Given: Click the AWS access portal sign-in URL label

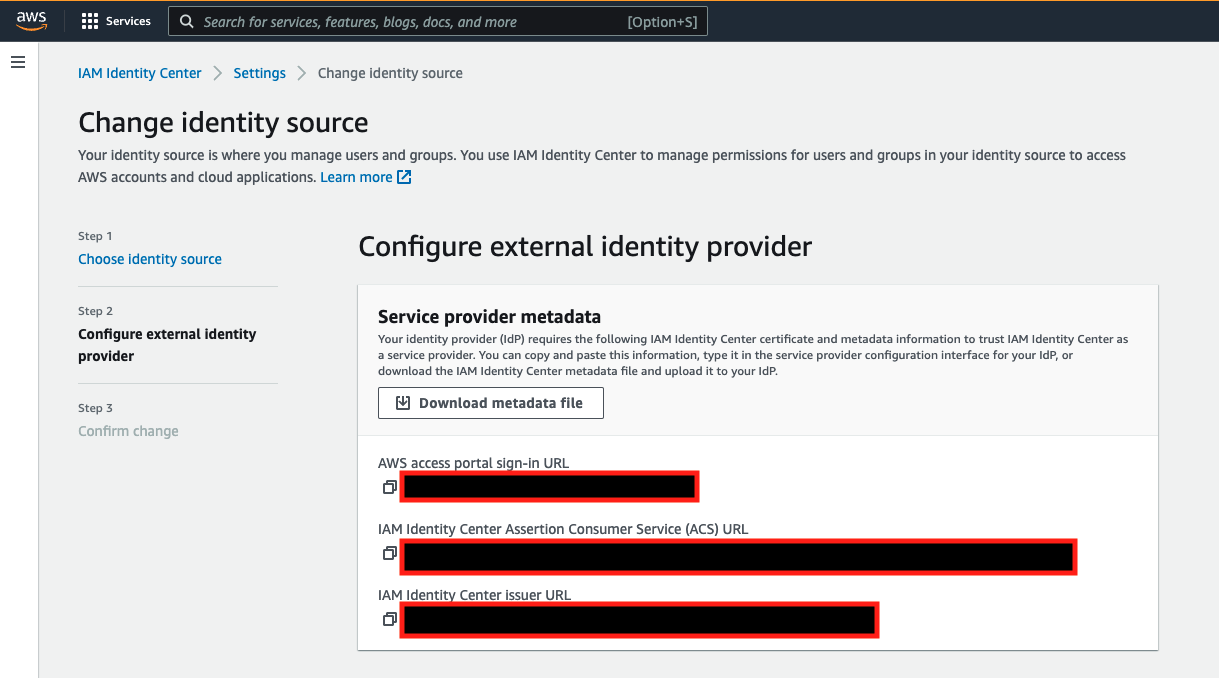Looking at the screenshot, I should click(473, 463).
